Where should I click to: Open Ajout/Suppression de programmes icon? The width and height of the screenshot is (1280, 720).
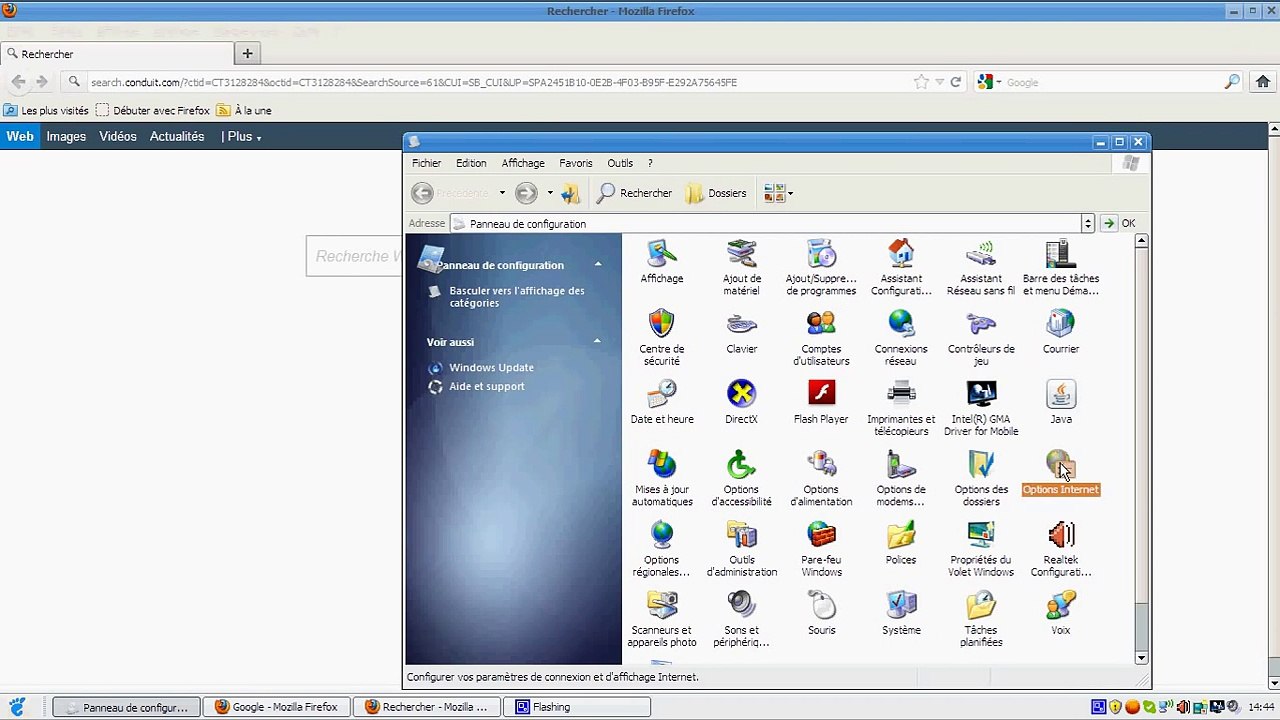[x=821, y=267]
